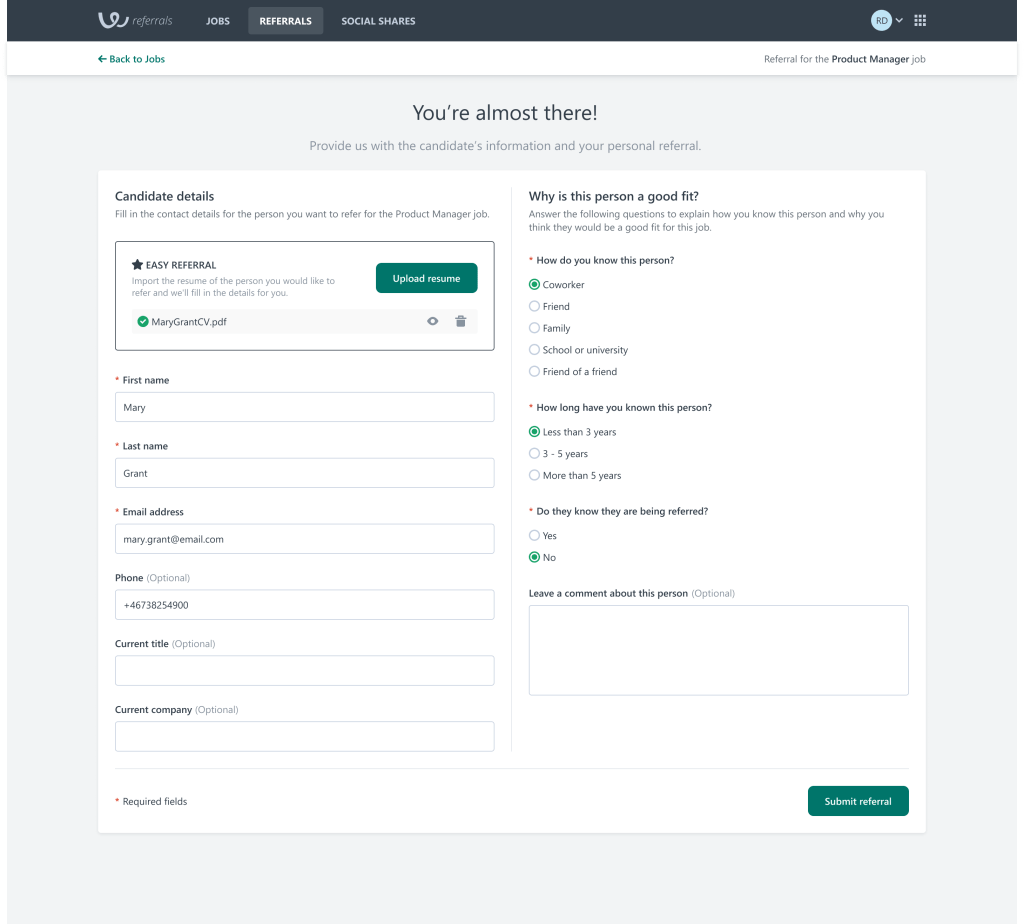The height and width of the screenshot is (924, 1024).
Task: Pick School or university option
Action: click(x=534, y=350)
